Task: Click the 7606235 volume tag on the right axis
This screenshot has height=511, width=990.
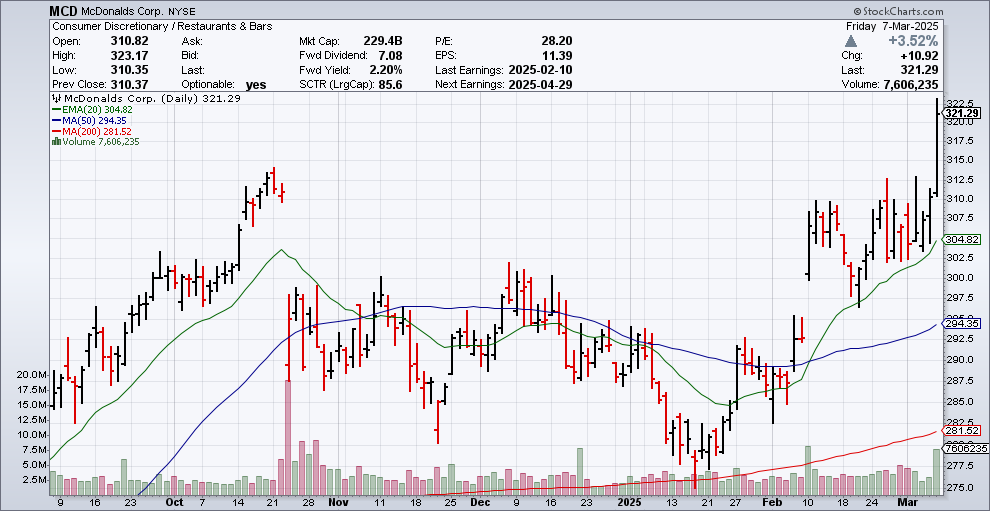Action: pyautogui.click(x=964, y=448)
